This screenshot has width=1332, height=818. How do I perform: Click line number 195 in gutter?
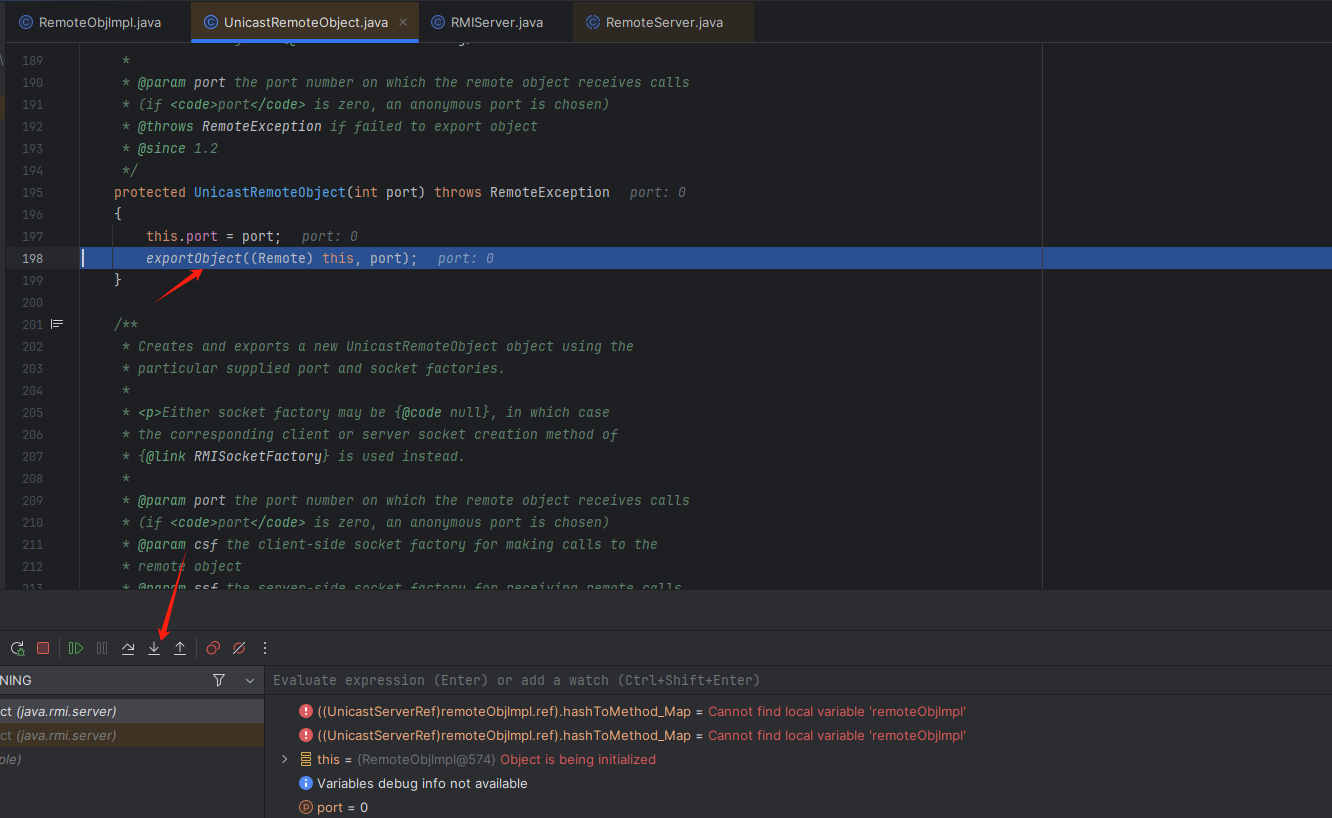32,192
